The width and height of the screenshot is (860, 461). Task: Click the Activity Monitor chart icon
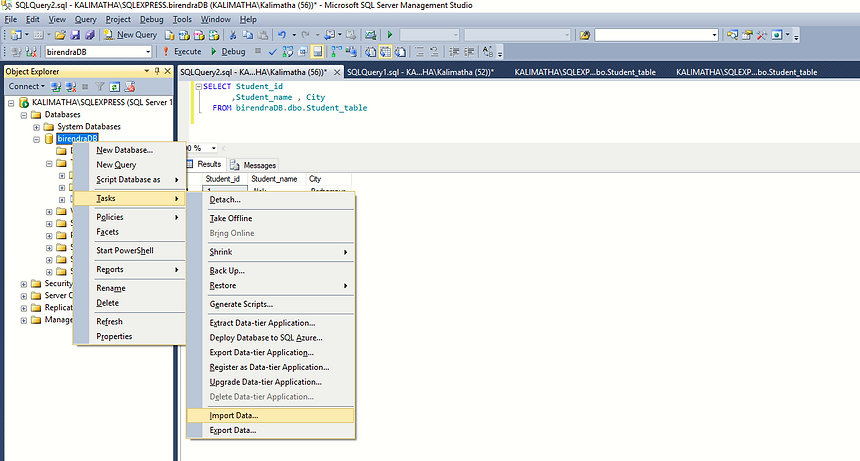[370, 35]
